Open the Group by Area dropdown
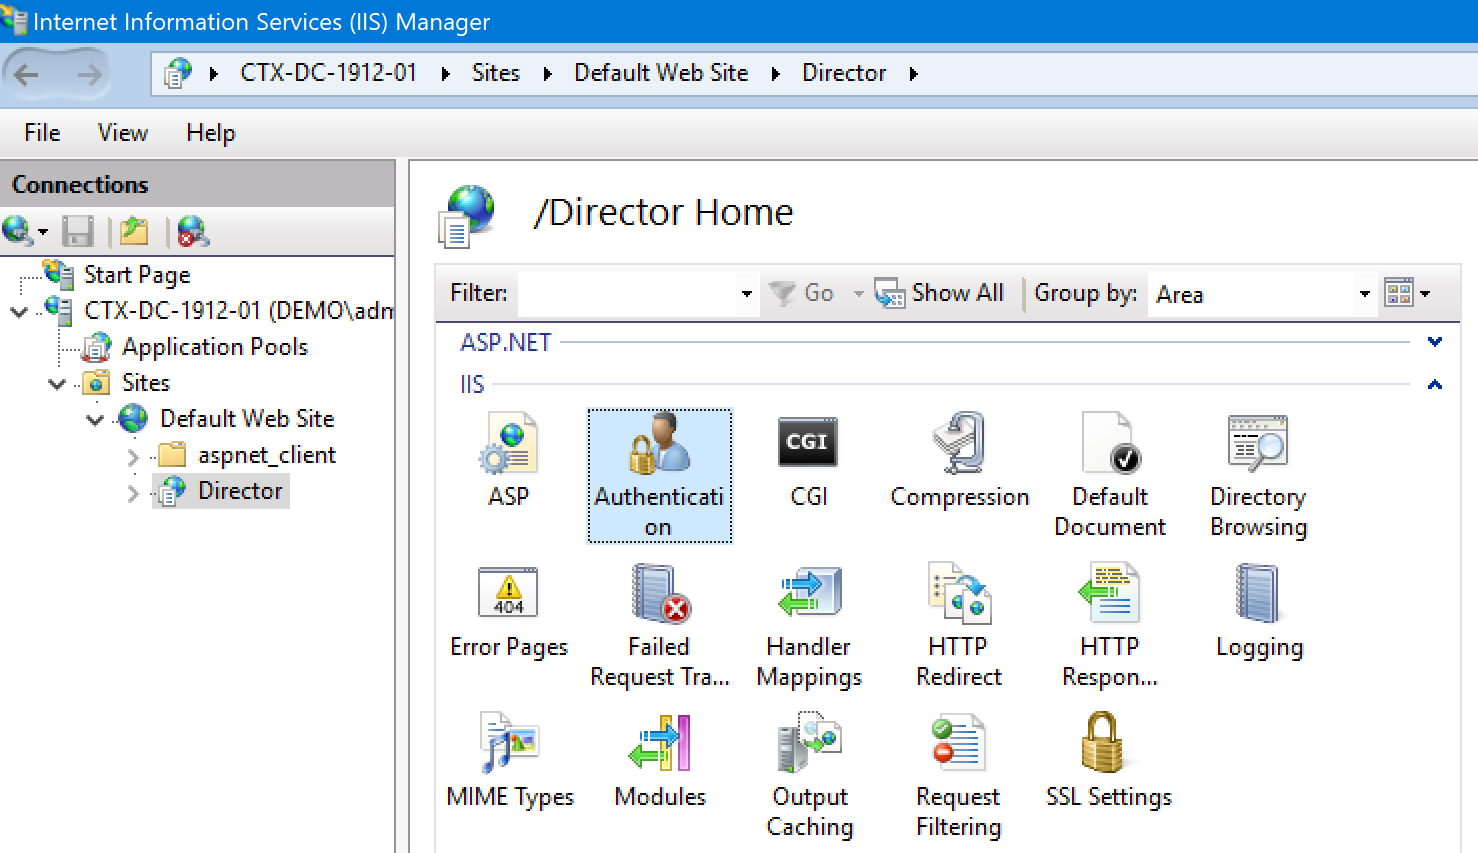This screenshot has height=853, width=1478. (1364, 293)
